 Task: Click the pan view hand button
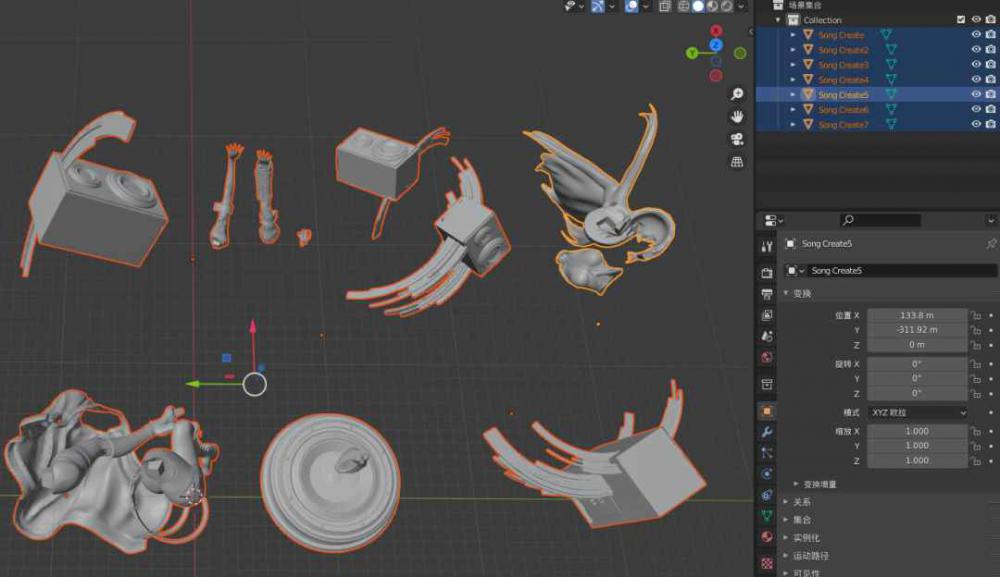(737, 117)
